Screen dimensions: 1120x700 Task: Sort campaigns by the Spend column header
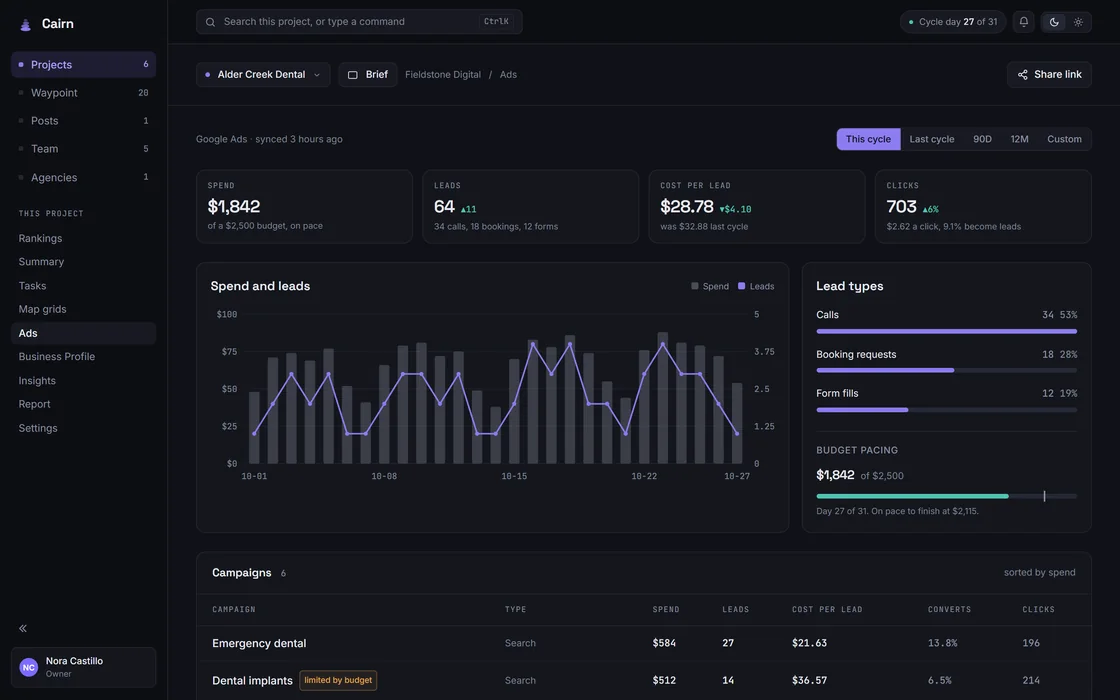tap(666, 610)
